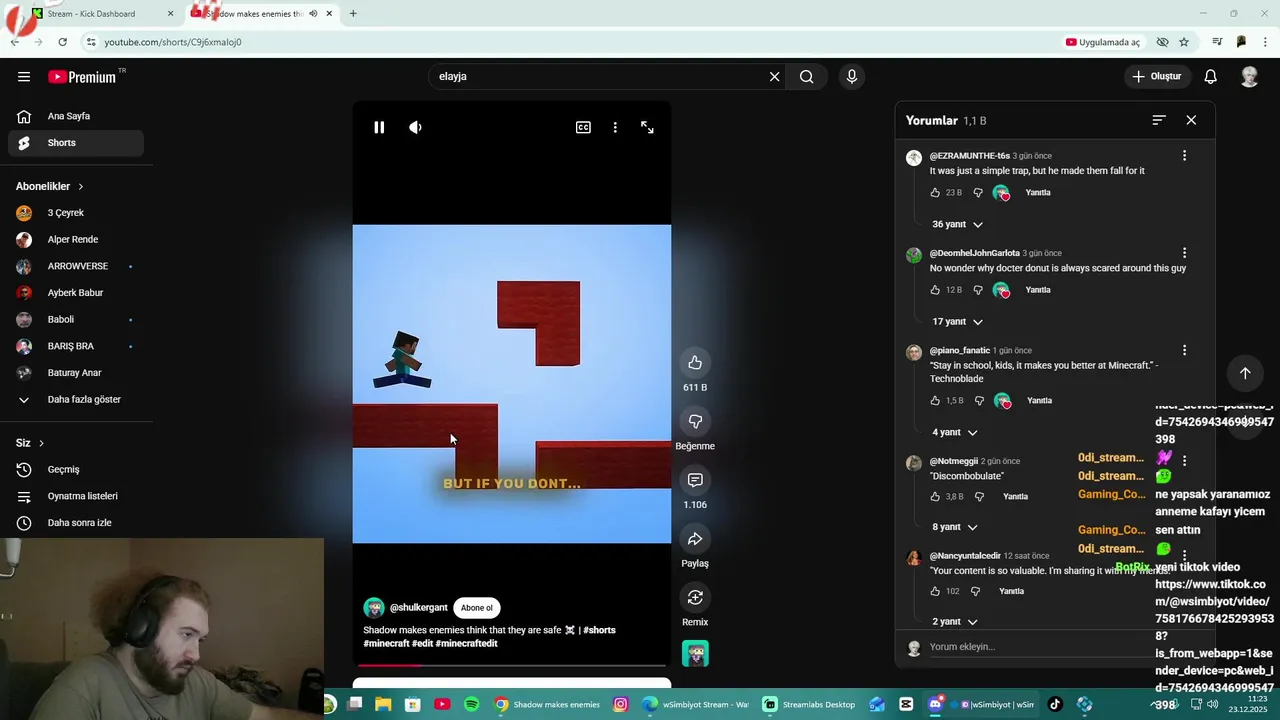This screenshot has width=1280, height=720.
Task: Open Streamlabs Desktop from the taskbar
Action: coord(810,705)
